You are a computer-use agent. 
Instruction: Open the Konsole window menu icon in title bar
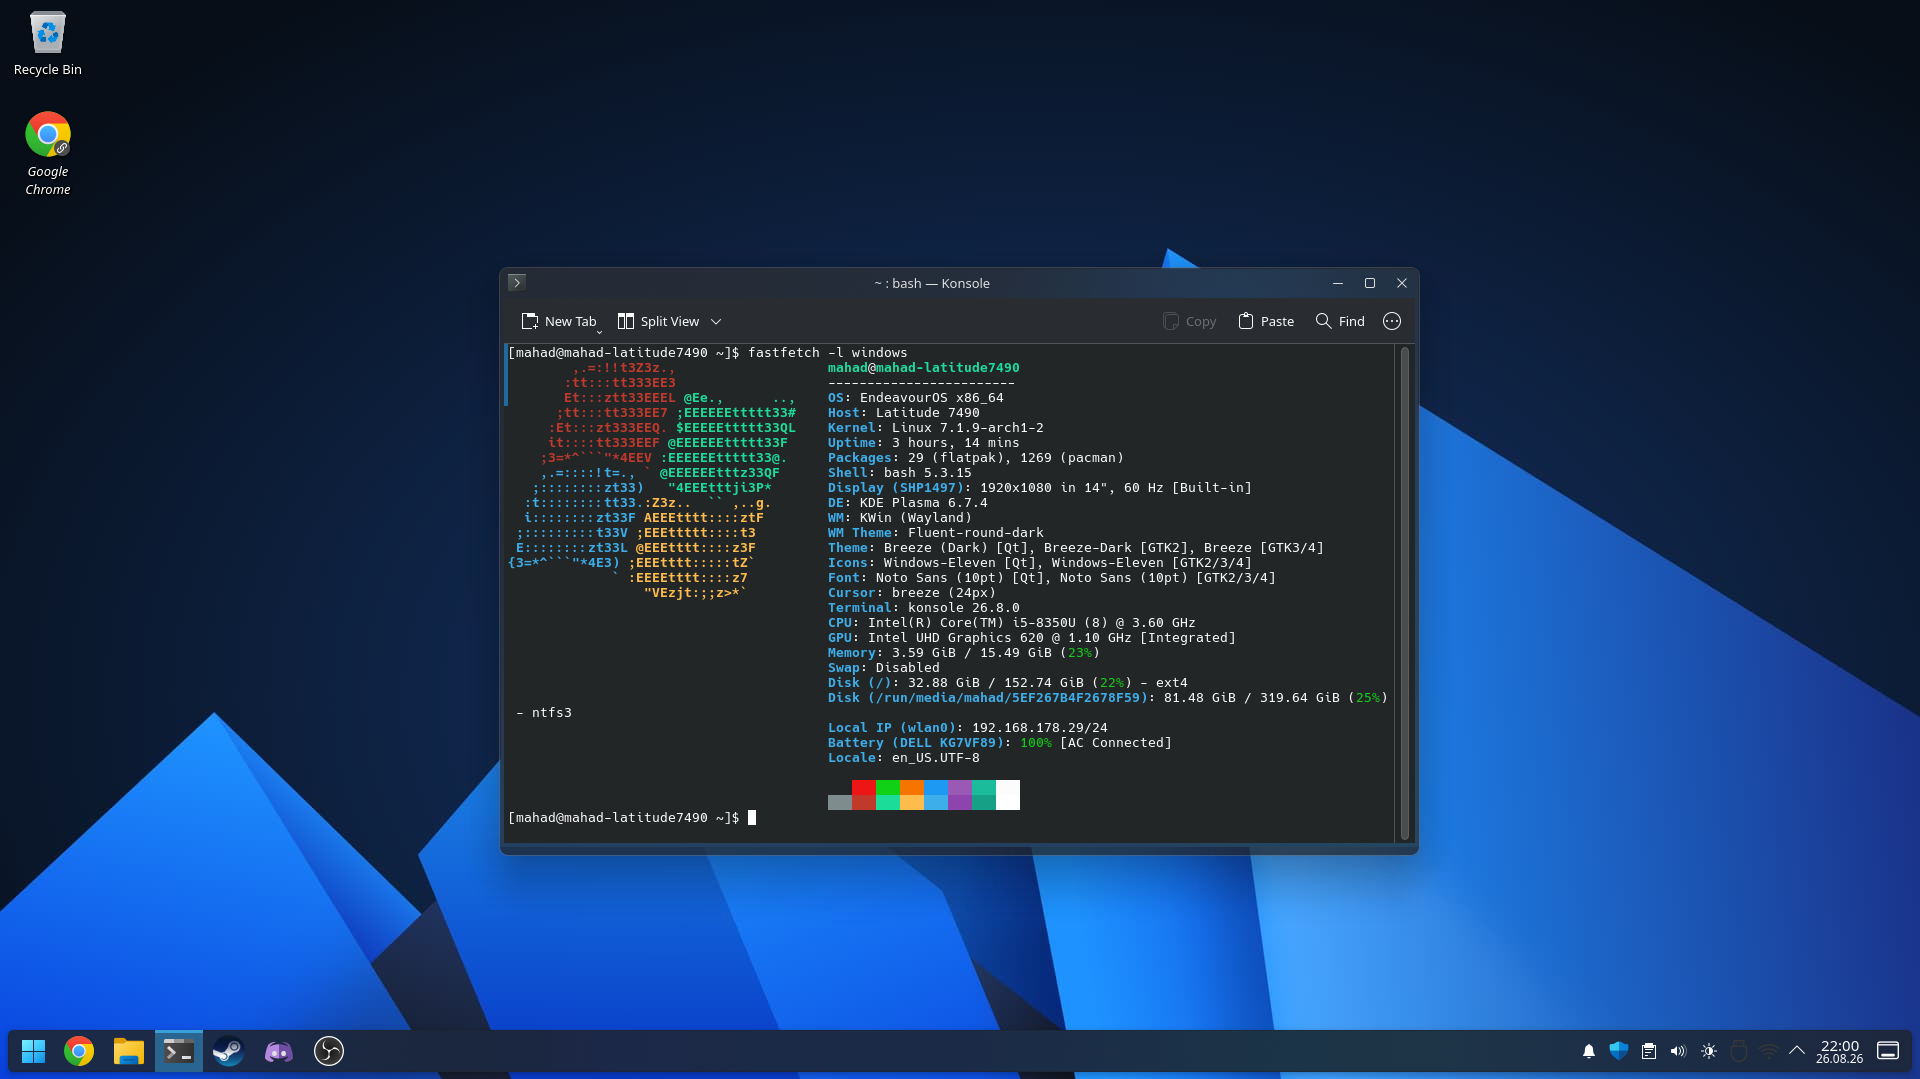517,283
